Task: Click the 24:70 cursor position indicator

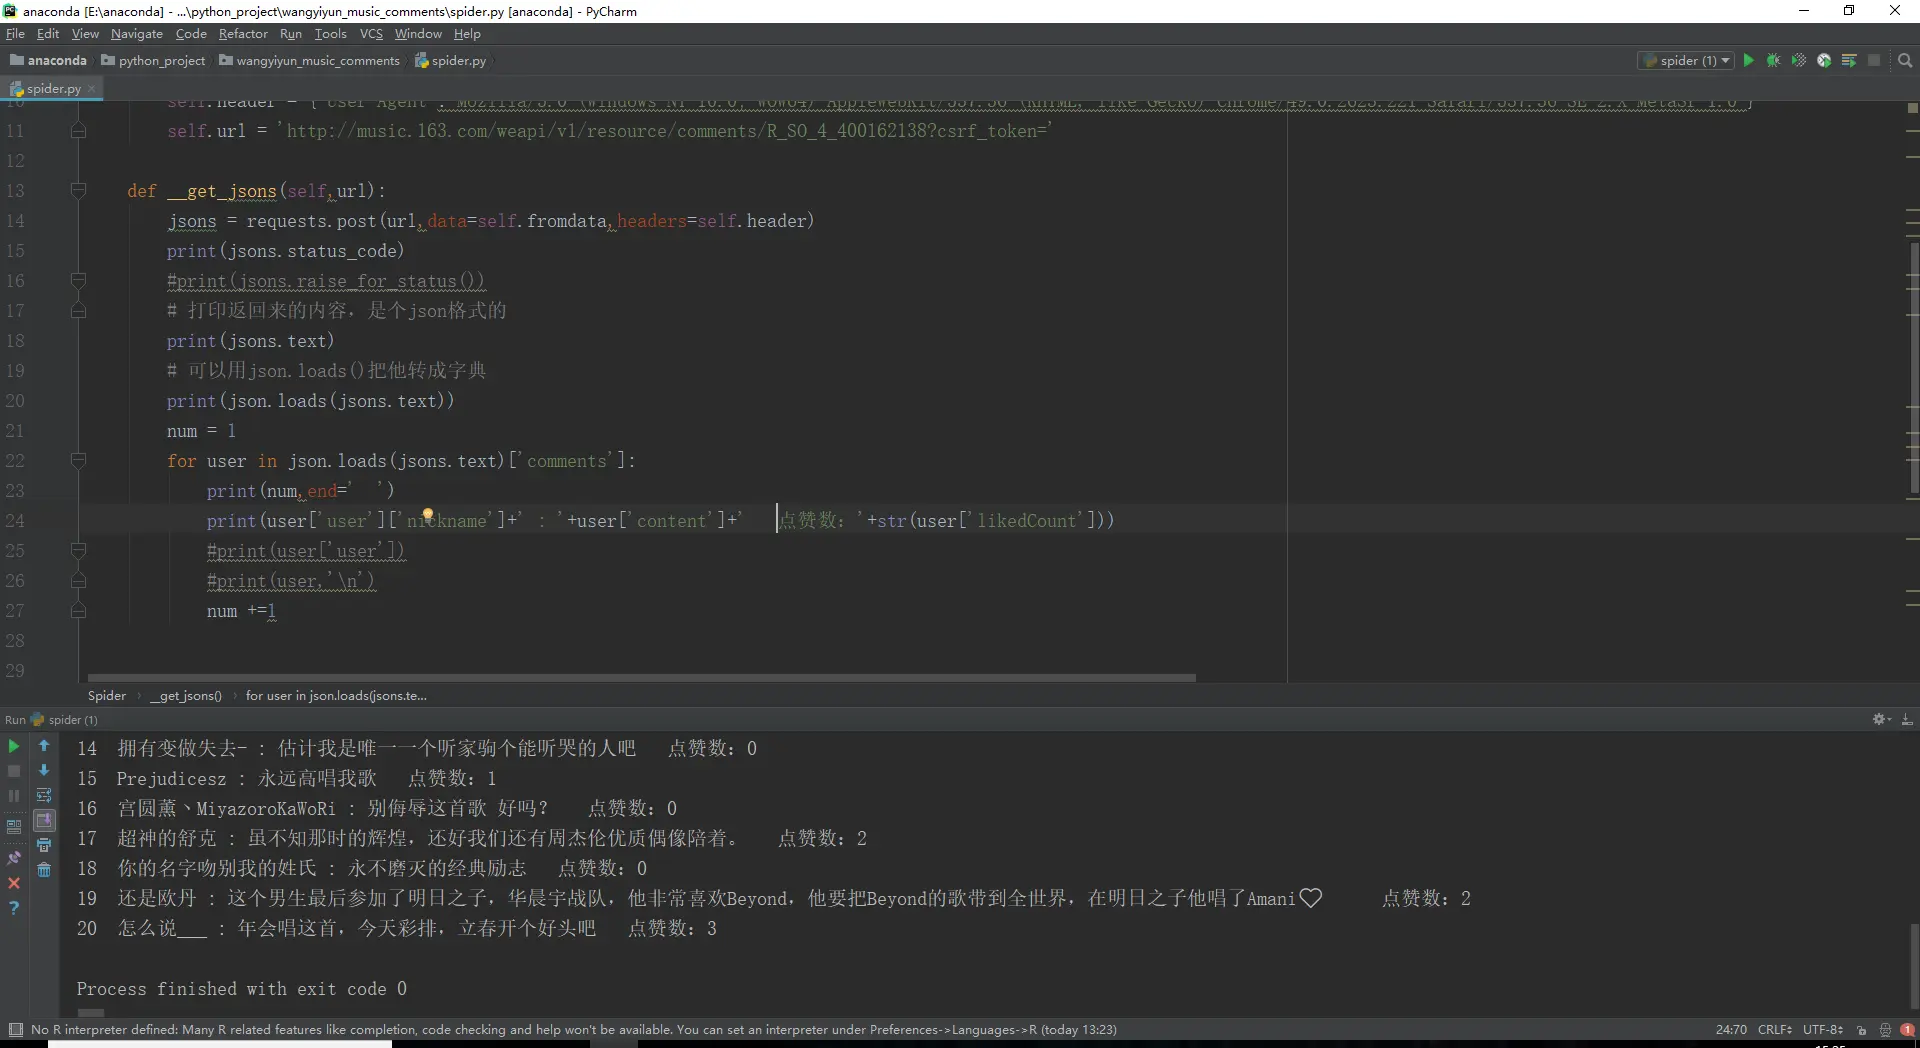Action: click(1731, 1029)
